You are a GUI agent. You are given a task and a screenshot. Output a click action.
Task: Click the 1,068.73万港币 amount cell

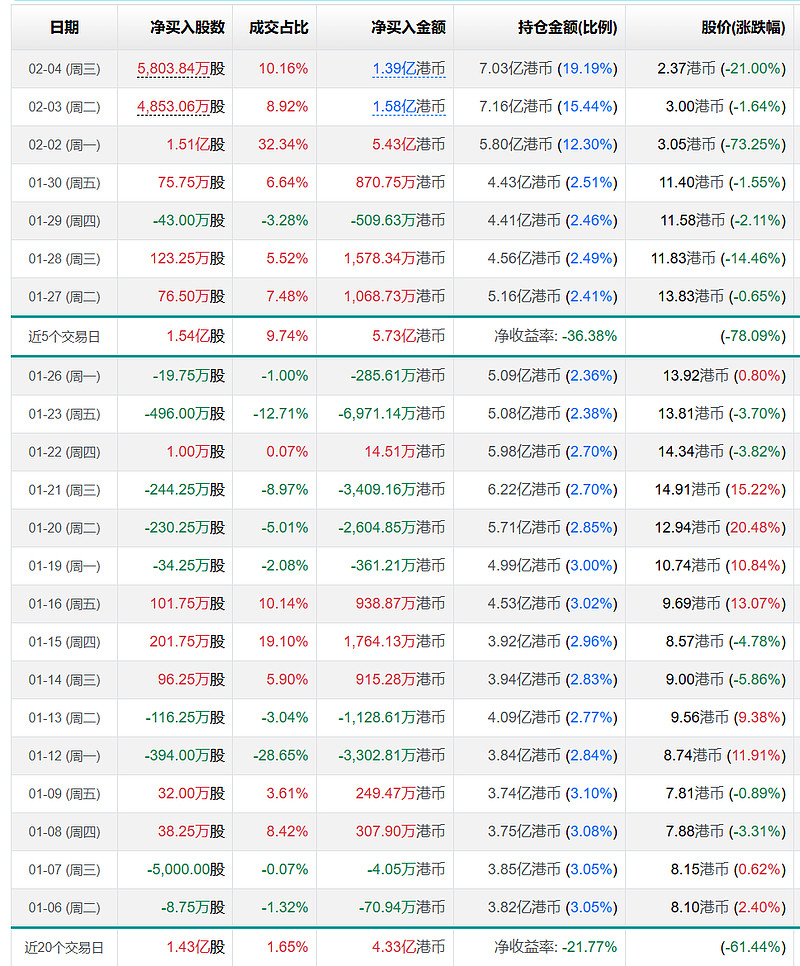pyautogui.click(x=394, y=297)
